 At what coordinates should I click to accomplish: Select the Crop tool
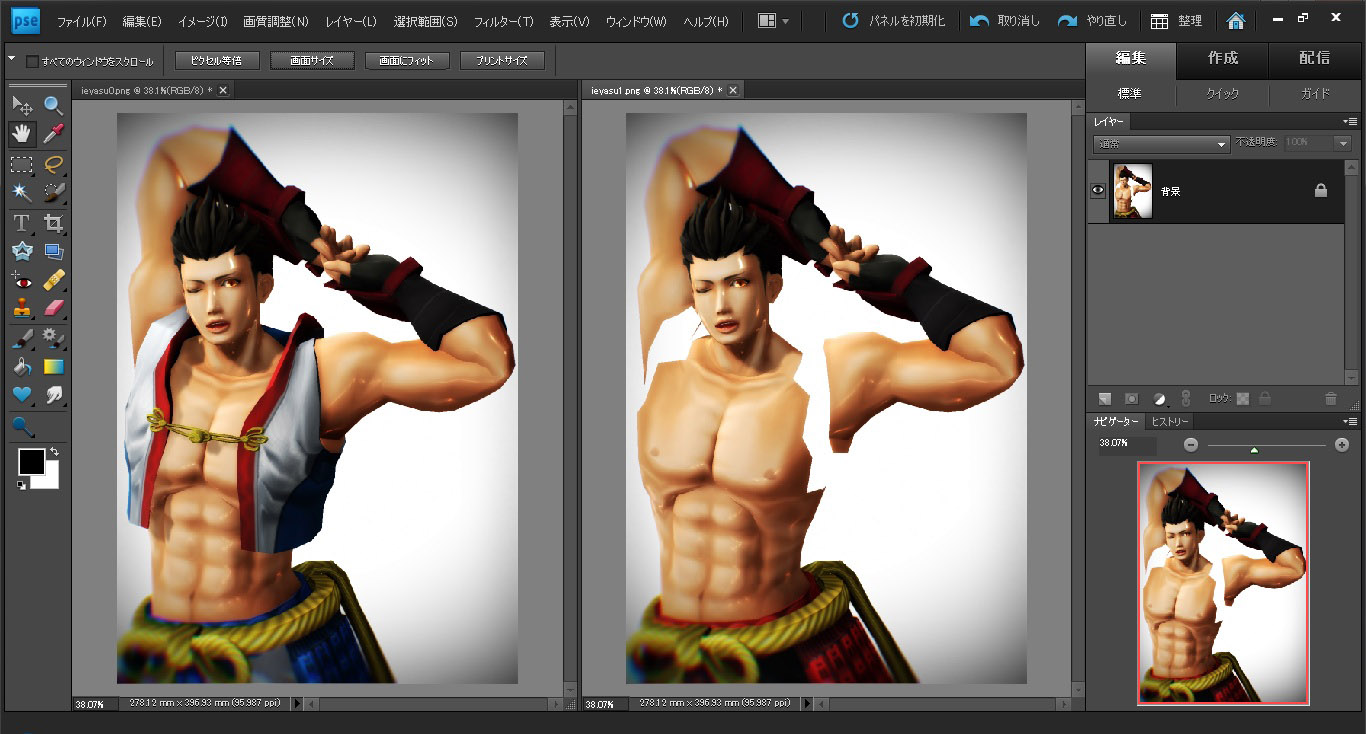pyautogui.click(x=53, y=223)
